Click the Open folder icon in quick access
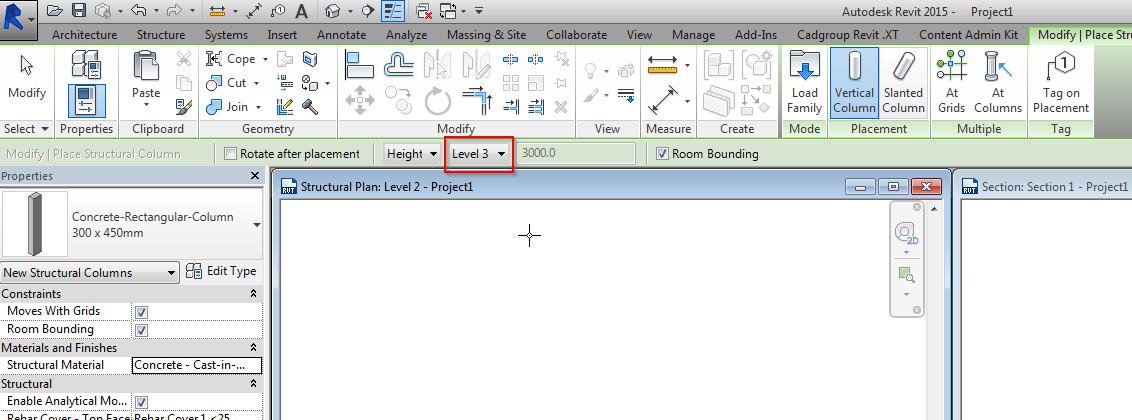The width and height of the screenshot is (1132, 420). click(x=55, y=11)
